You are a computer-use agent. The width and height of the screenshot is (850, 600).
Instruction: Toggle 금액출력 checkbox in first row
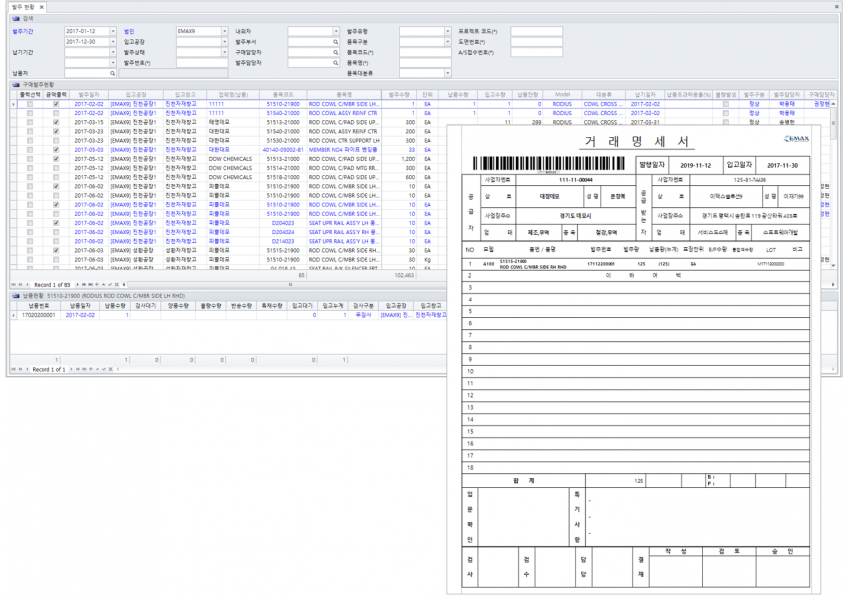pyautogui.click(x=56, y=103)
